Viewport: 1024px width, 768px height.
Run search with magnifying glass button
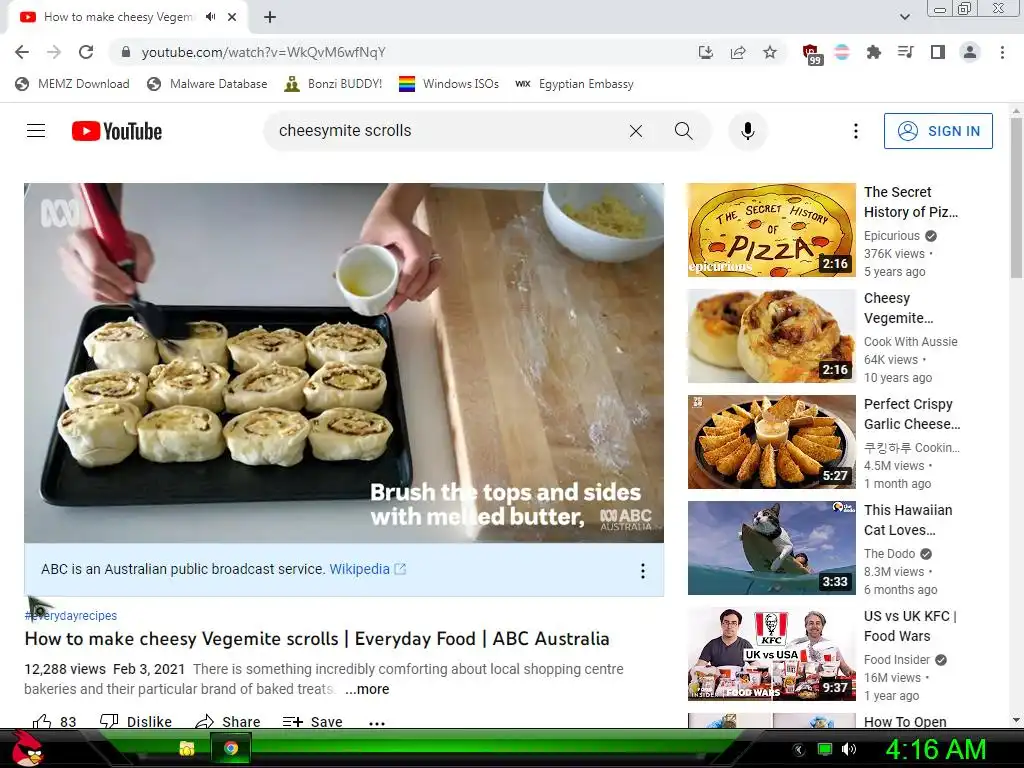(x=683, y=131)
